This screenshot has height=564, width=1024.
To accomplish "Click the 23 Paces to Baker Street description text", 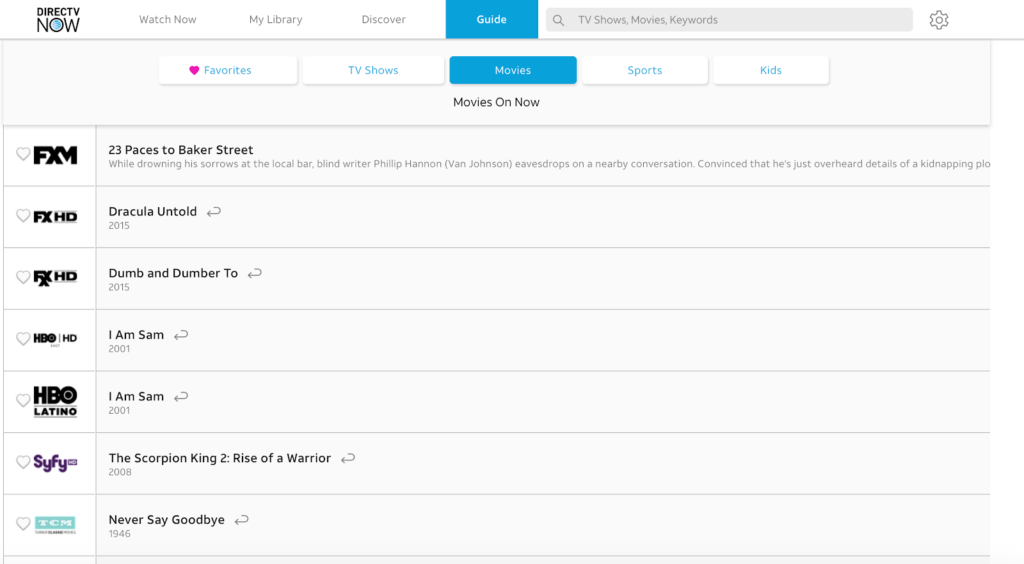I will 549,164.
